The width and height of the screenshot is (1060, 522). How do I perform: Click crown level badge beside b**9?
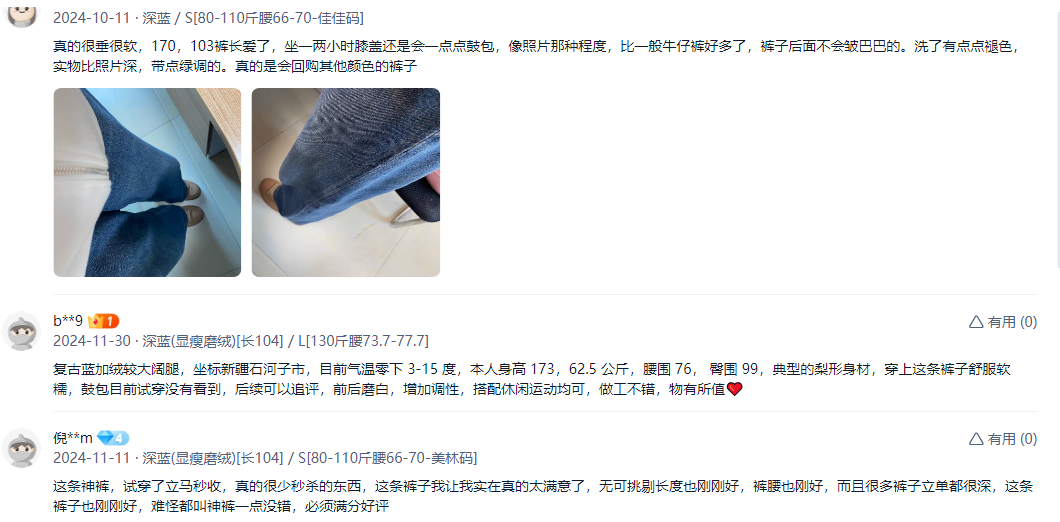click(x=103, y=321)
